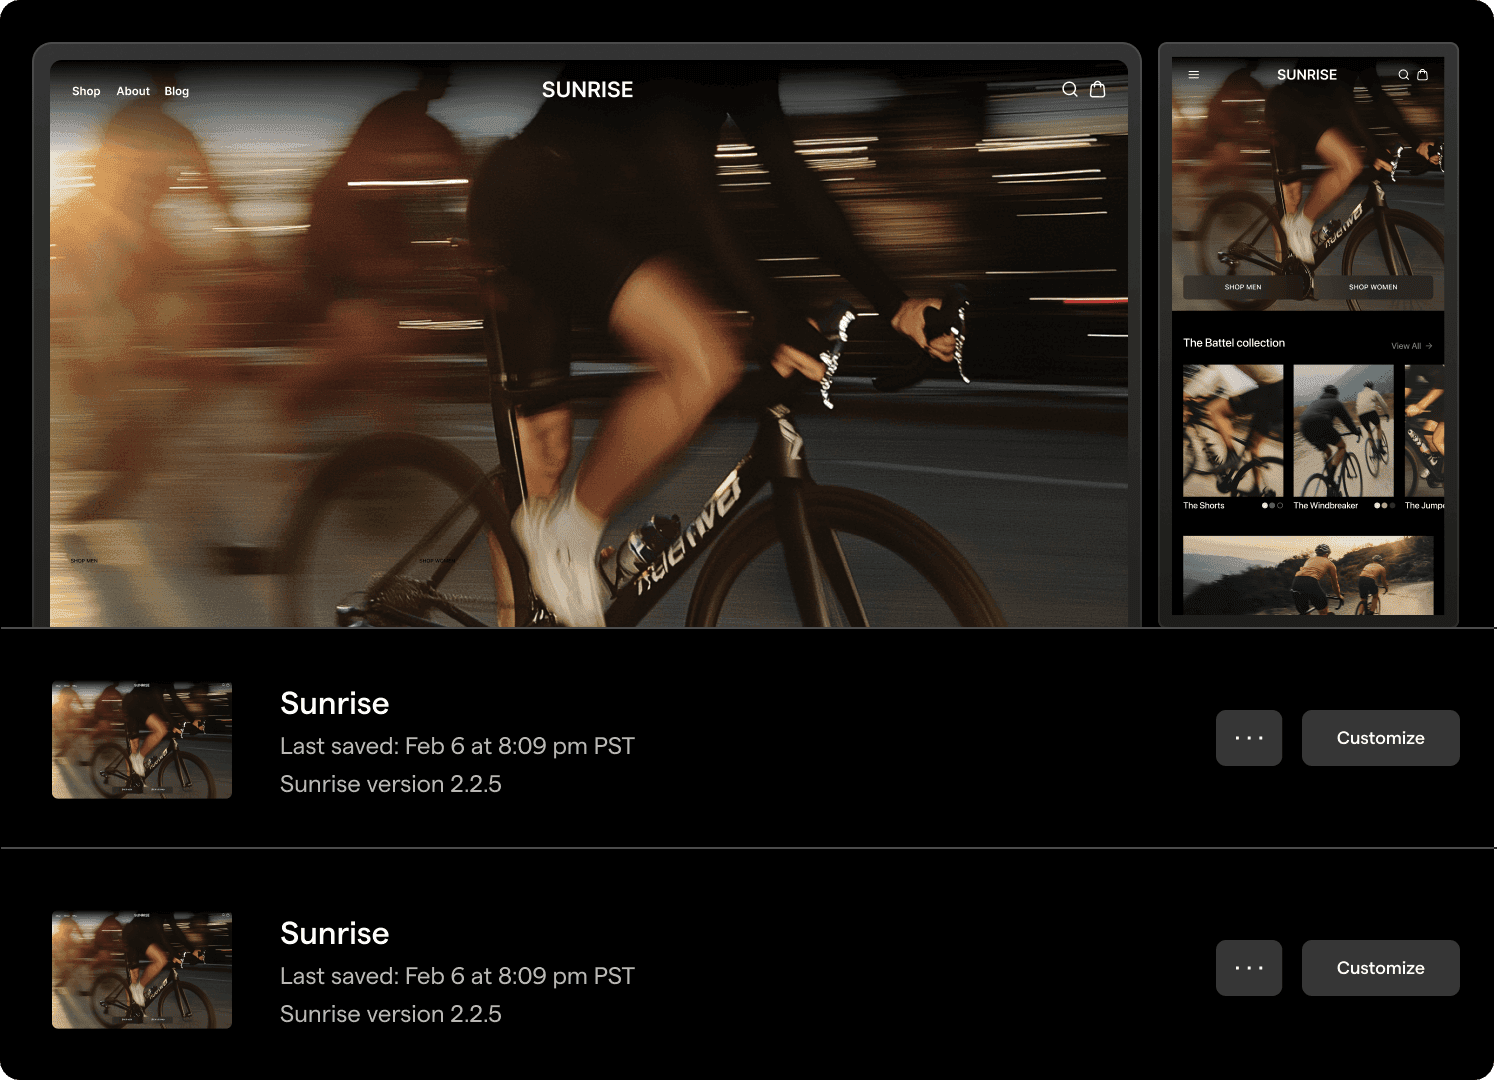Open more options for the second Sunrise theme
The height and width of the screenshot is (1080, 1497).
(1248, 968)
